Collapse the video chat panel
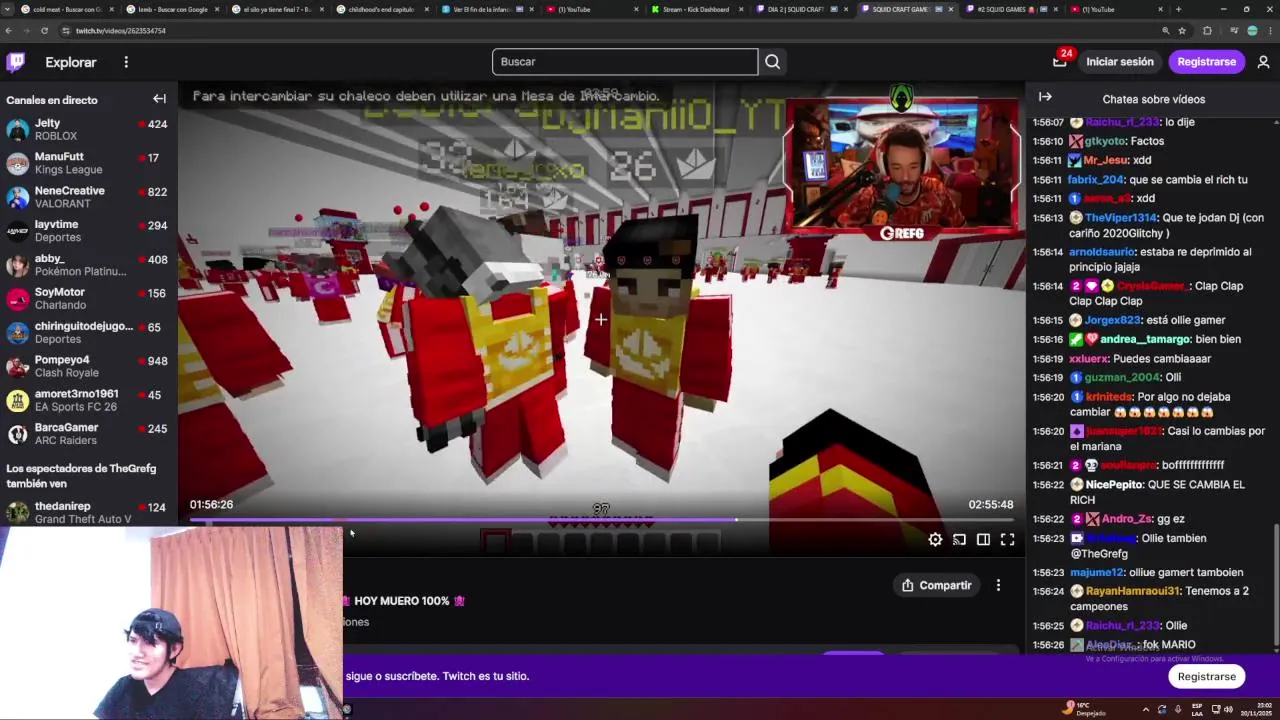 [x=1045, y=97]
